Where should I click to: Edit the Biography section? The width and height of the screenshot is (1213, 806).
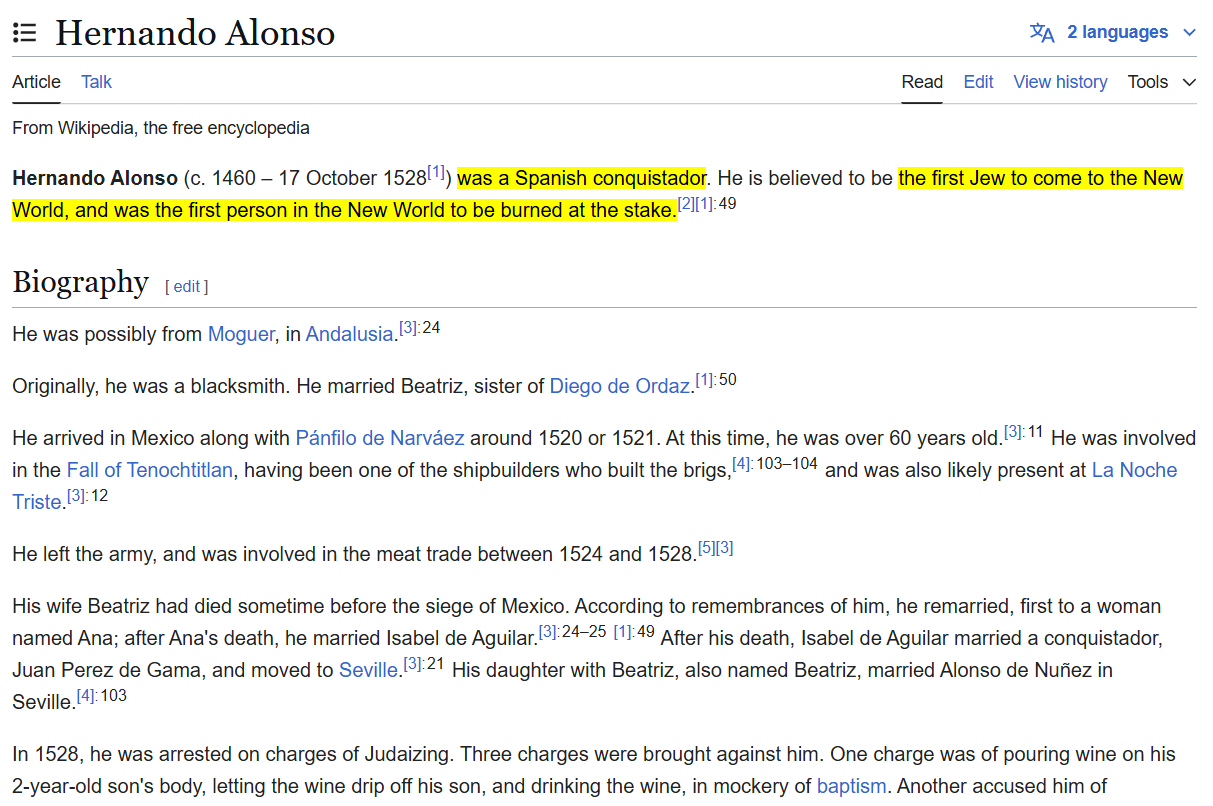pyautogui.click(x=187, y=287)
